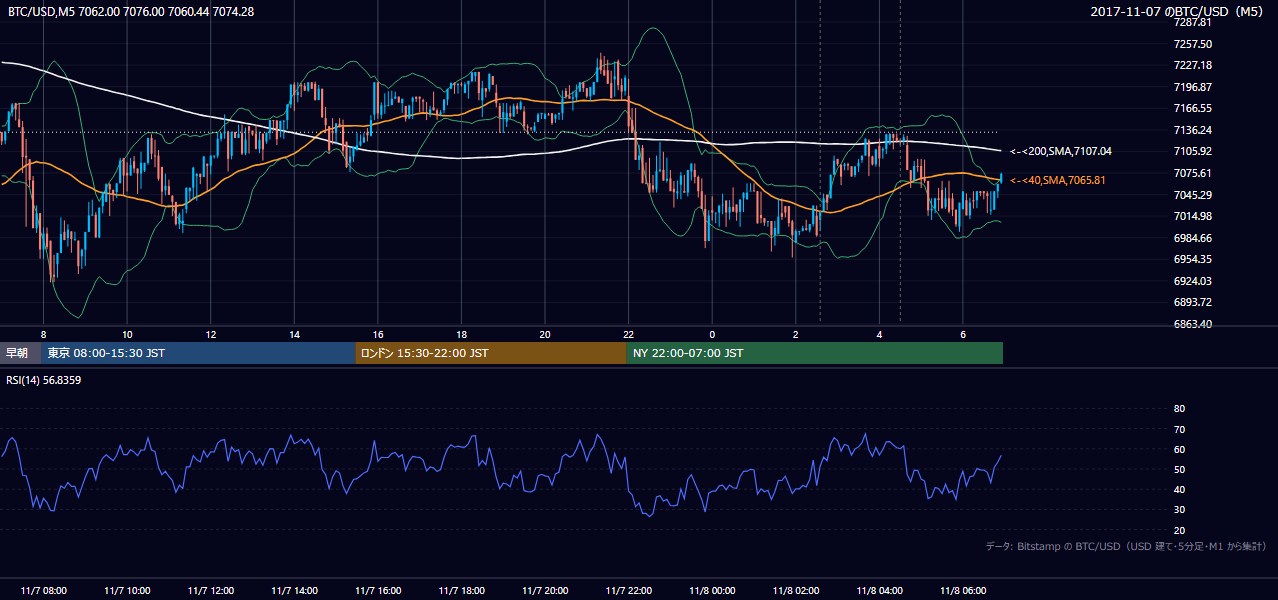The image size is (1278, 600).
Task: Click the 40 SMA 7065.81 label
Action: (1057, 180)
